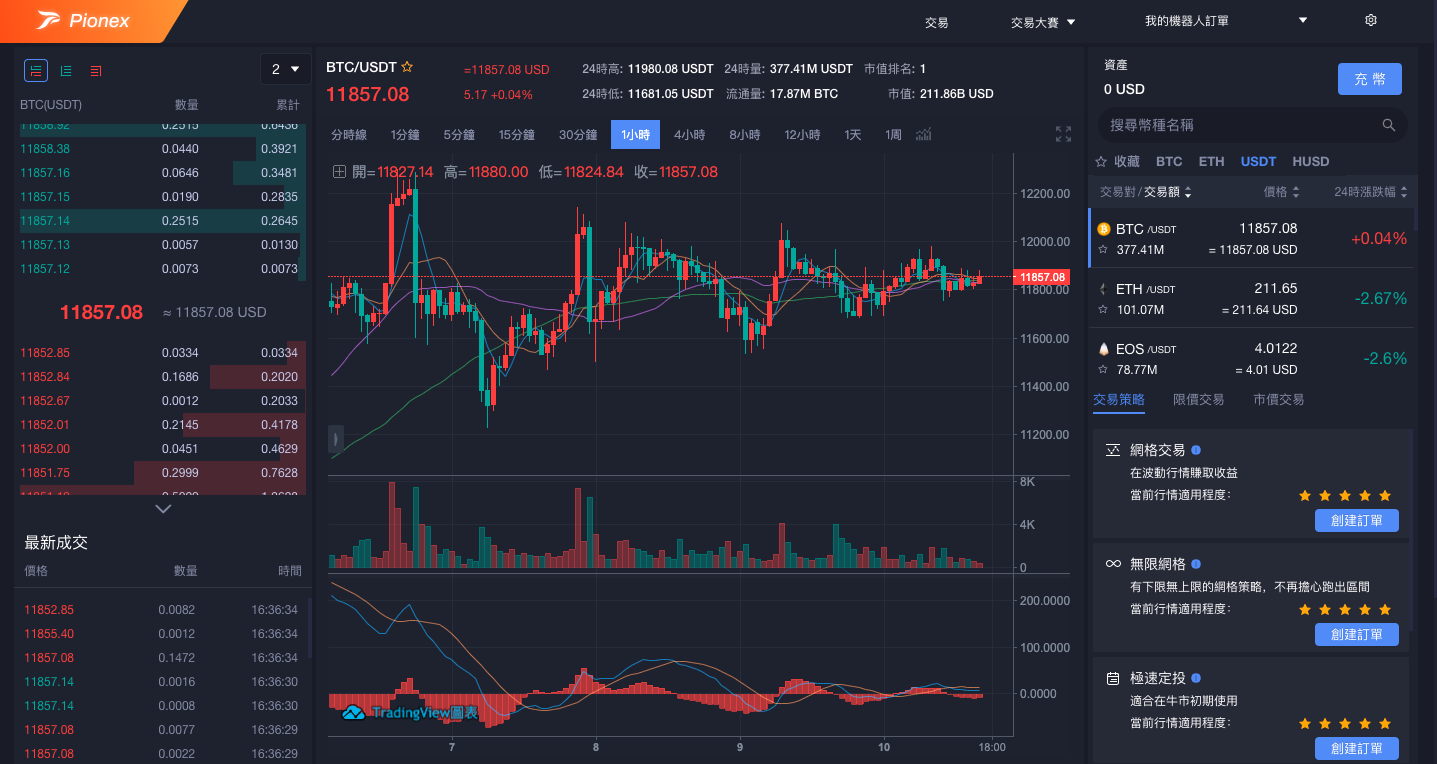Create a 網格交易 order with 創建訂單
Image resolution: width=1437 pixels, height=764 pixels.
(1357, 520)
